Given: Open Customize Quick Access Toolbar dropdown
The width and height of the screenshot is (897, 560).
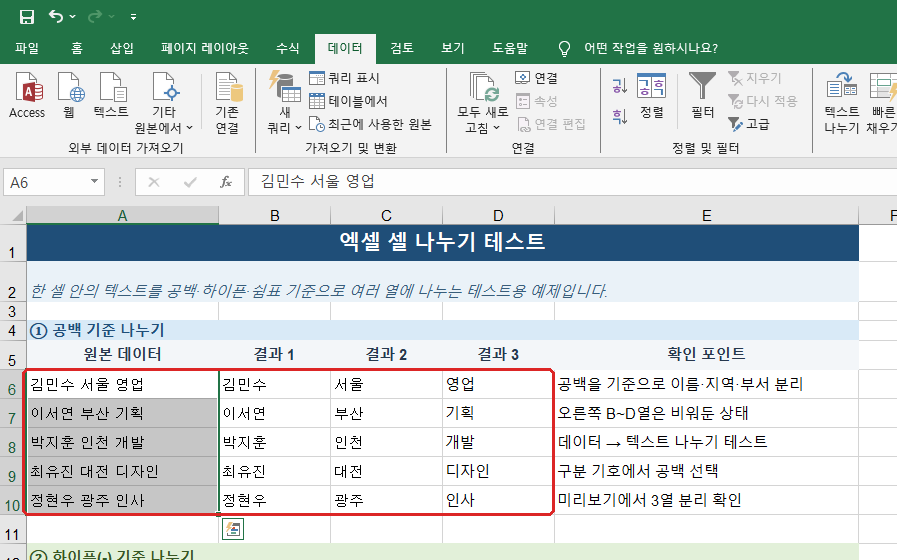Looking at the screenshot, I should 133,17.
